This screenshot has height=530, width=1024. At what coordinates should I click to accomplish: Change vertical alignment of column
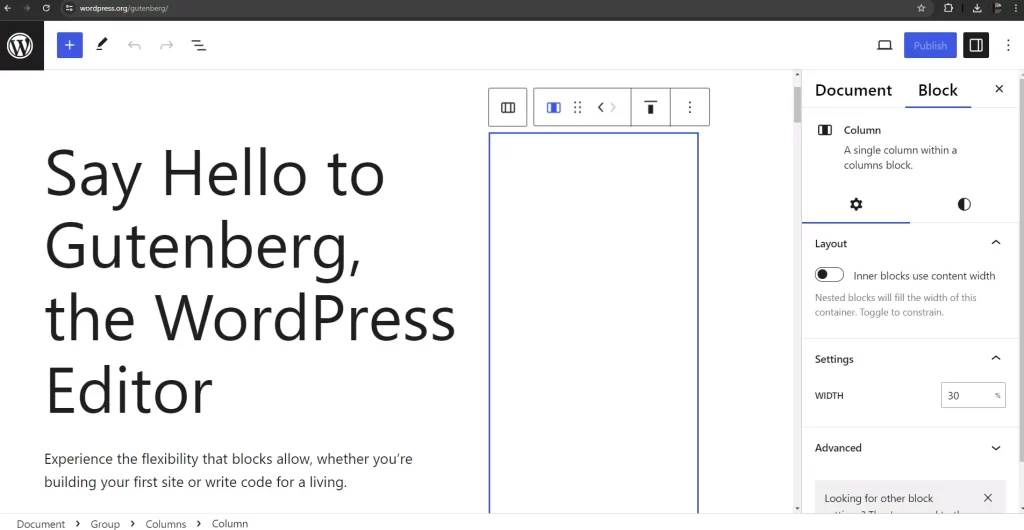pos(650,107)
